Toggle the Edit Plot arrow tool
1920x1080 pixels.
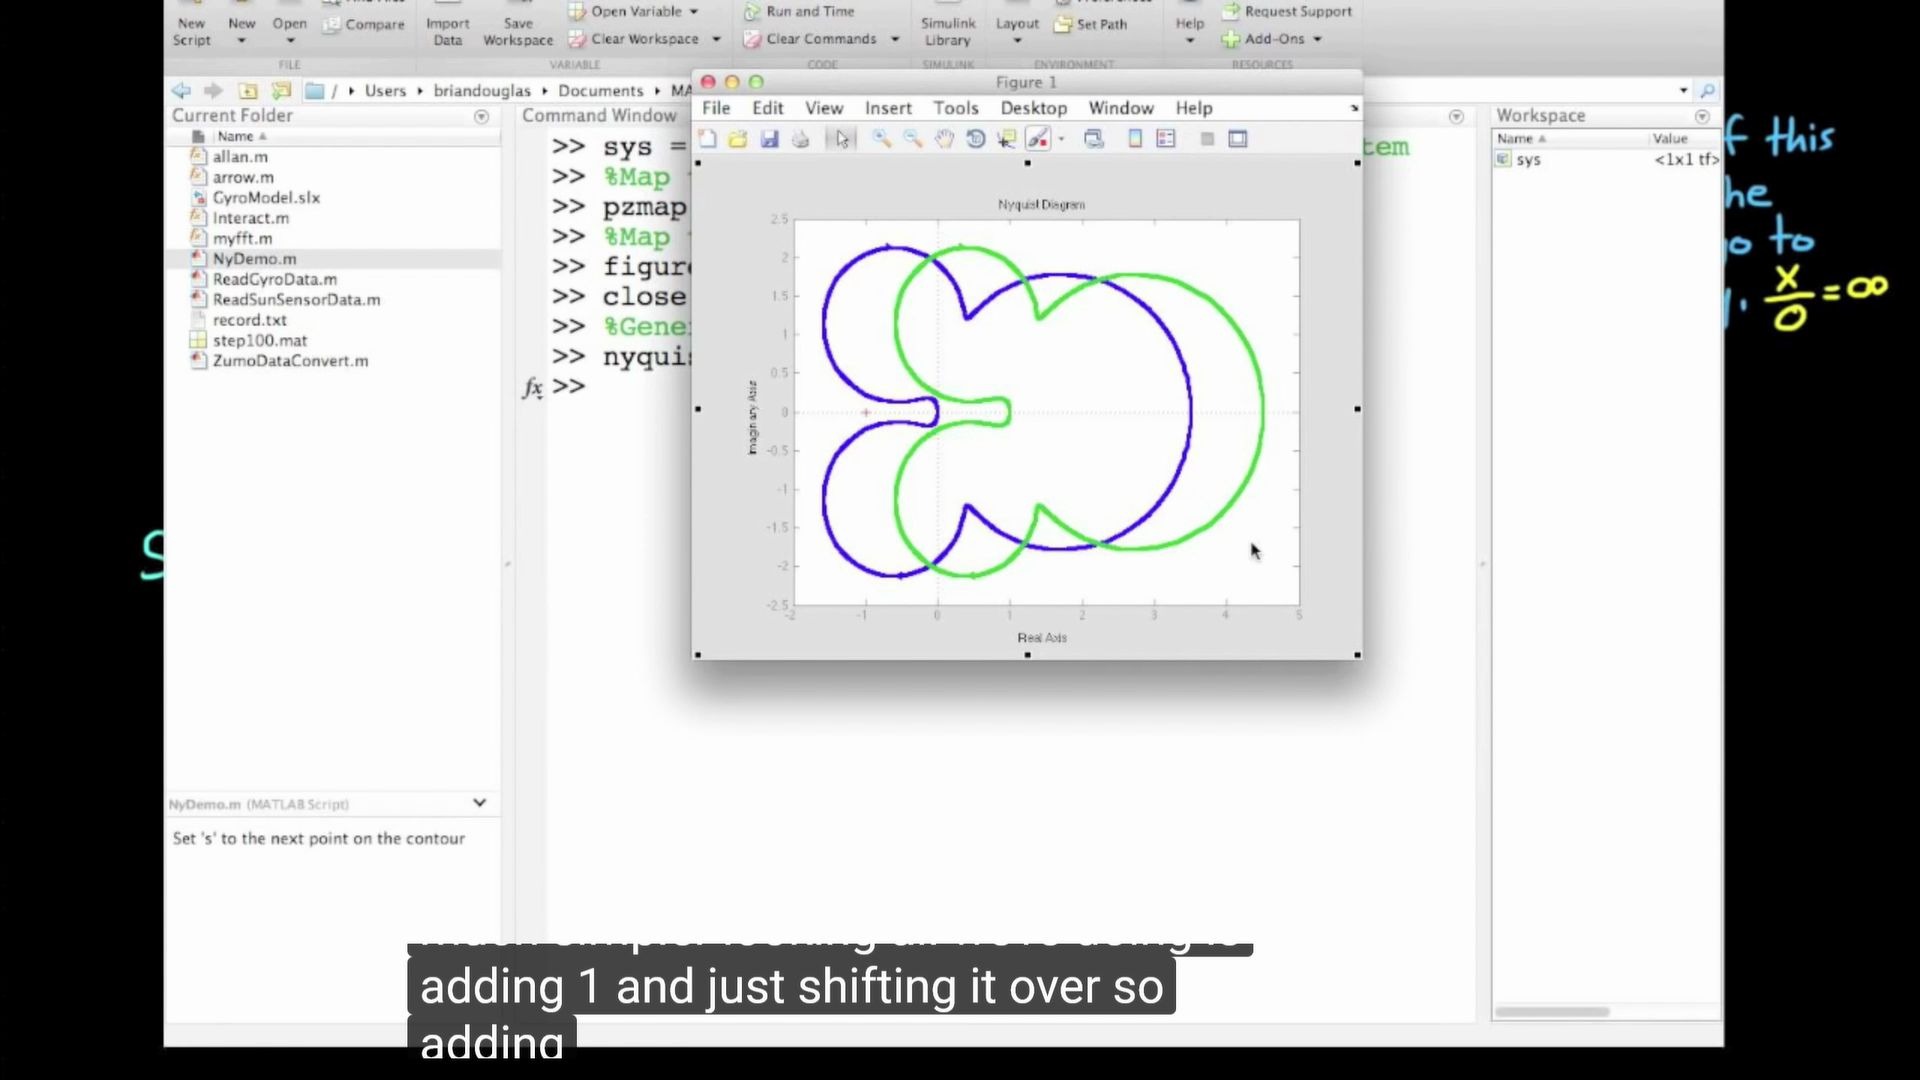(842, 140)
